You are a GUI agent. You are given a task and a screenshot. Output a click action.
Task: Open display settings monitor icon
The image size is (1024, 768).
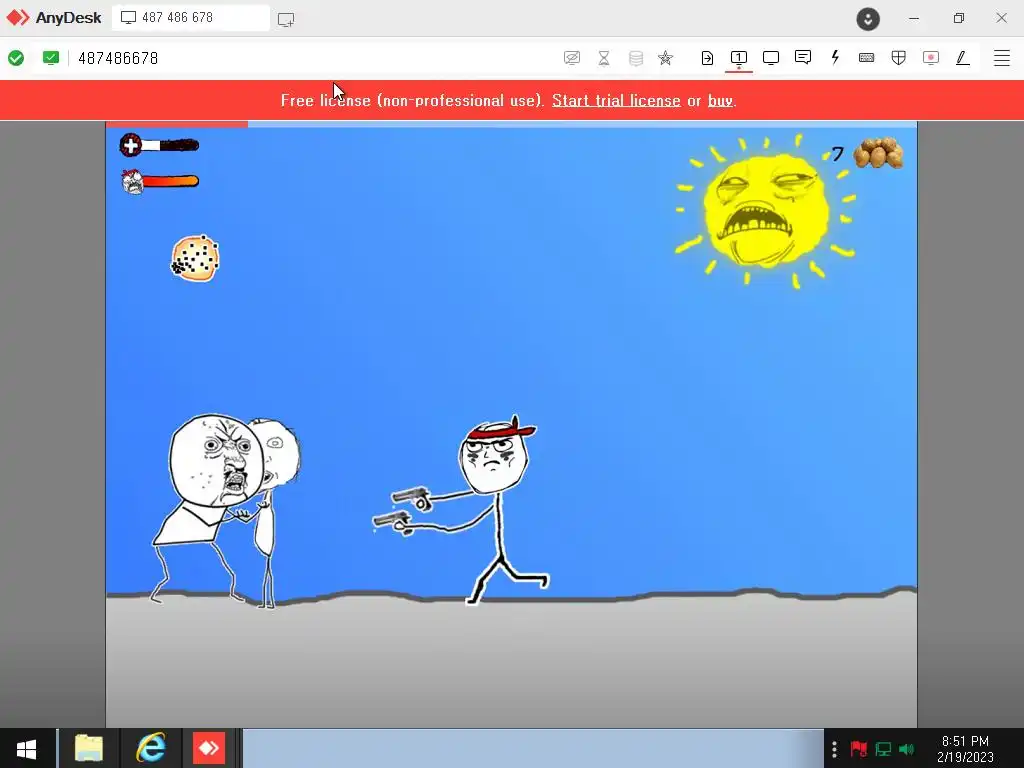(771, 58)
